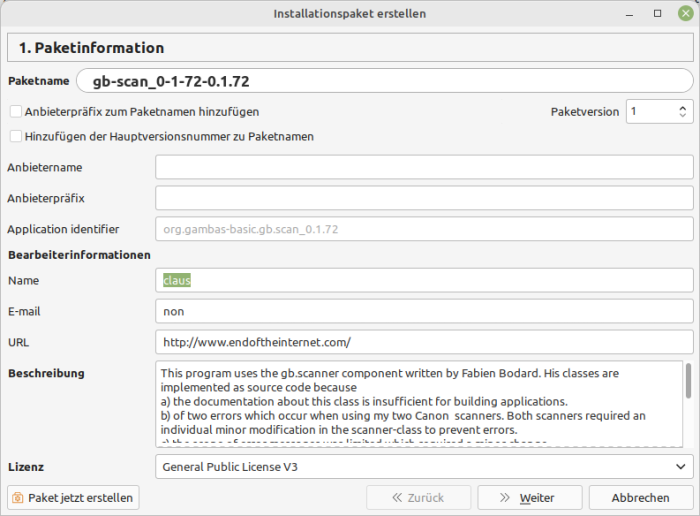Decrease the Paketversion spinner value
The image size is (700, 516).
coord(683,116)
